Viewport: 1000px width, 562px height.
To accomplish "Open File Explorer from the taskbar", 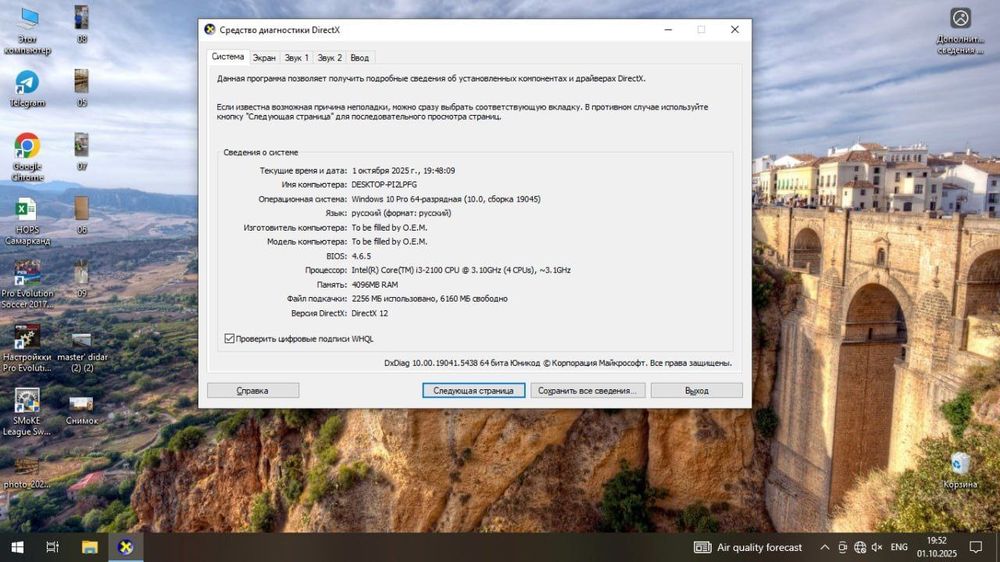I will (x=89, y=547).
